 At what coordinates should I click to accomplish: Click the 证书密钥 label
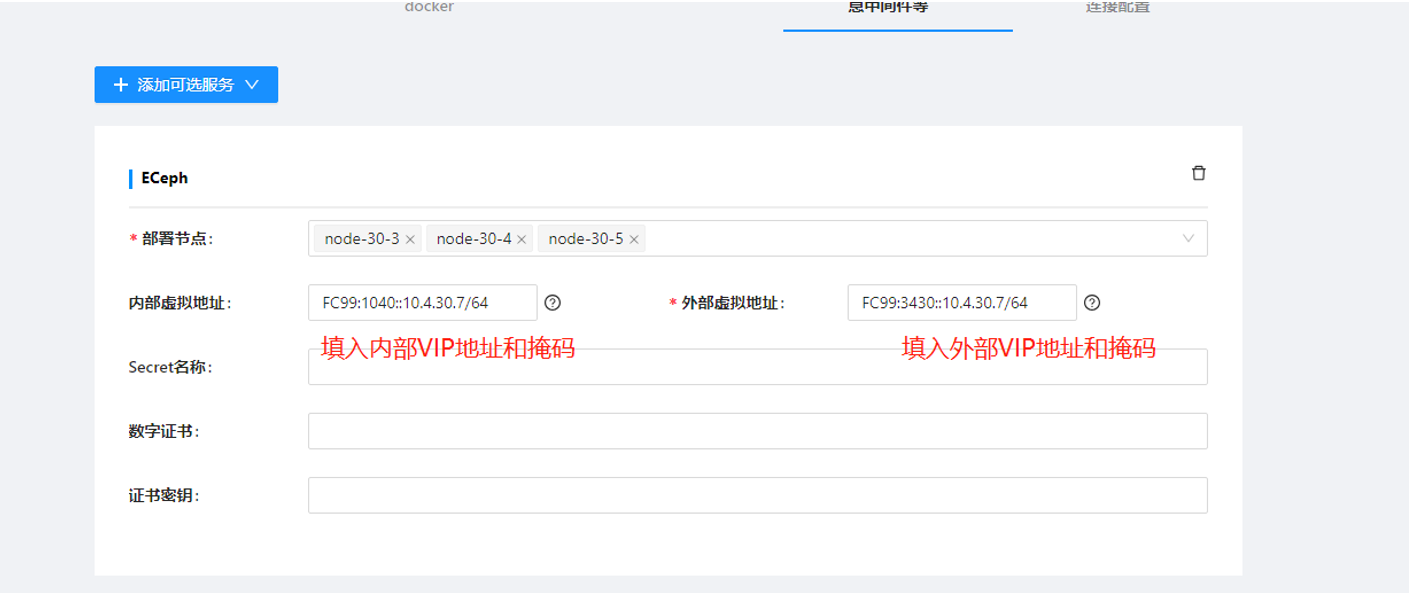164,495
